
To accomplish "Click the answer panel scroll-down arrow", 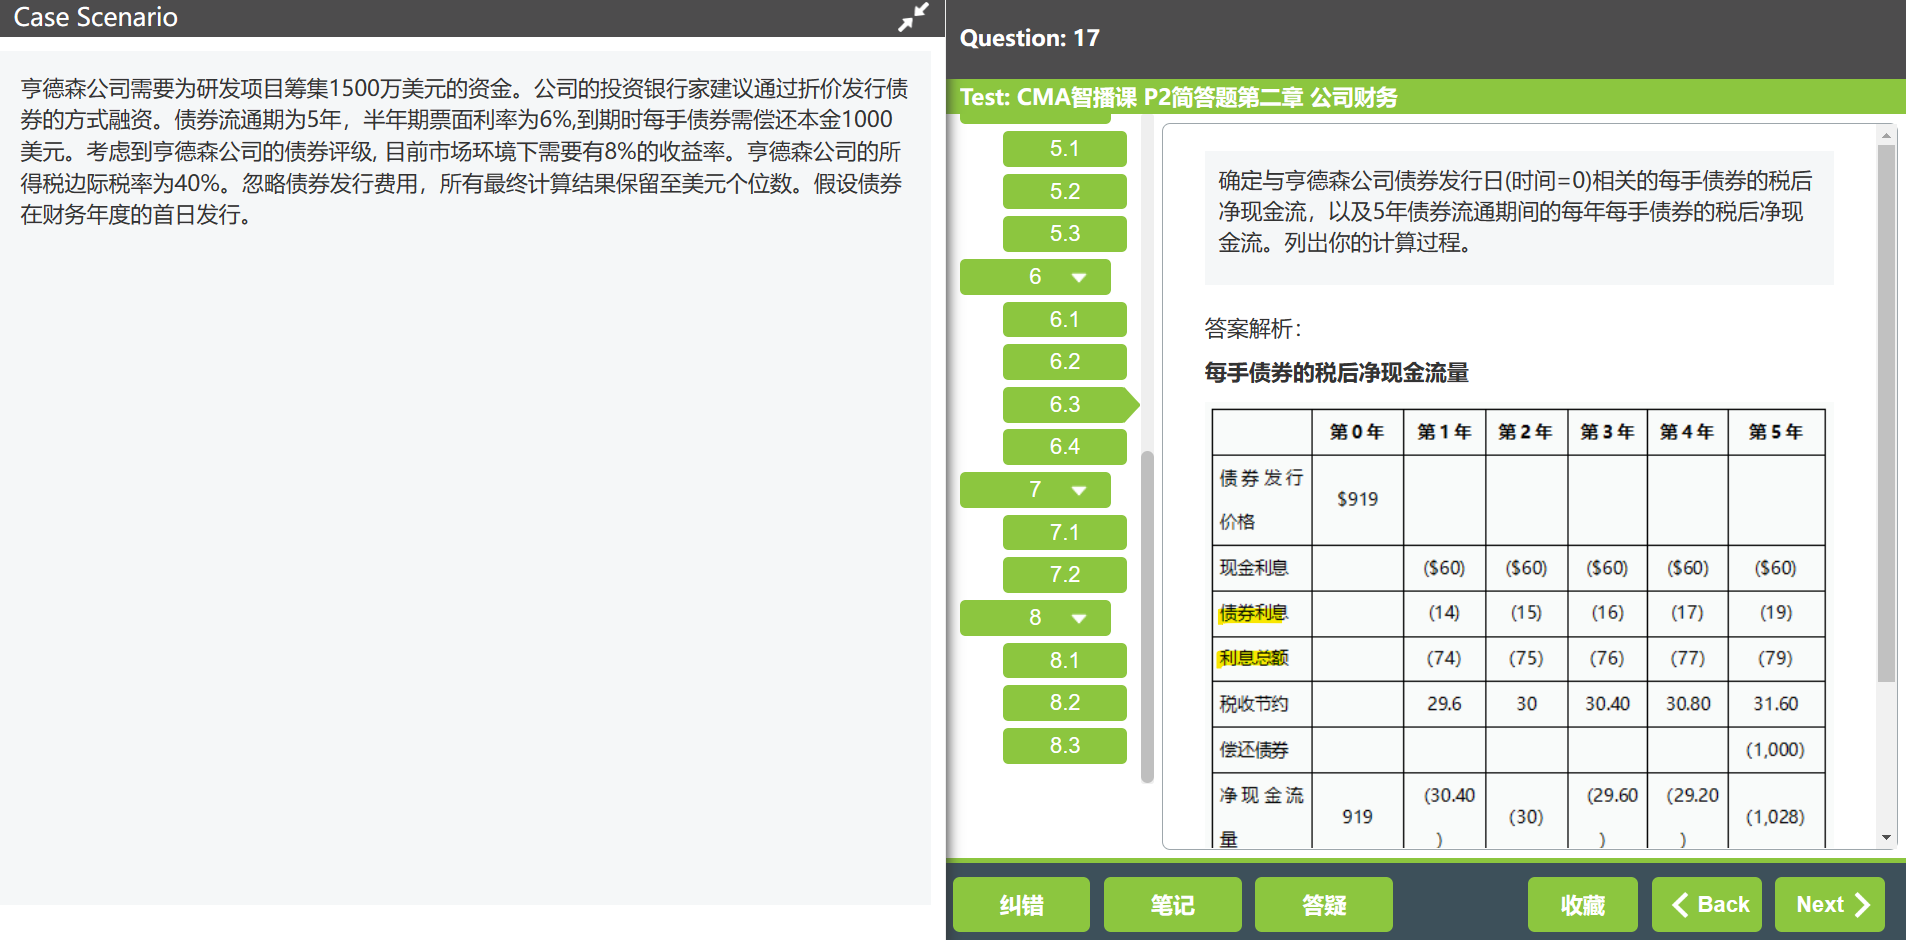I will click(x=1886, y=838).
